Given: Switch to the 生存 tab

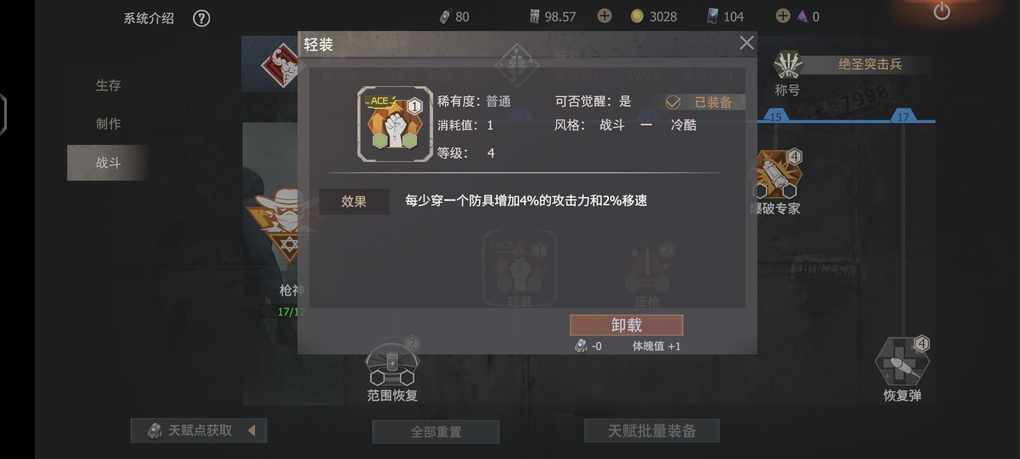Looking at the screenshot, I should [x=108, y=85].
